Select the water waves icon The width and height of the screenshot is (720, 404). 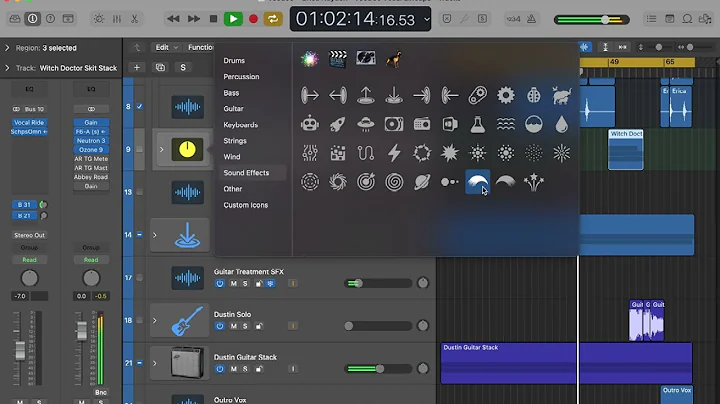(506, 124)
